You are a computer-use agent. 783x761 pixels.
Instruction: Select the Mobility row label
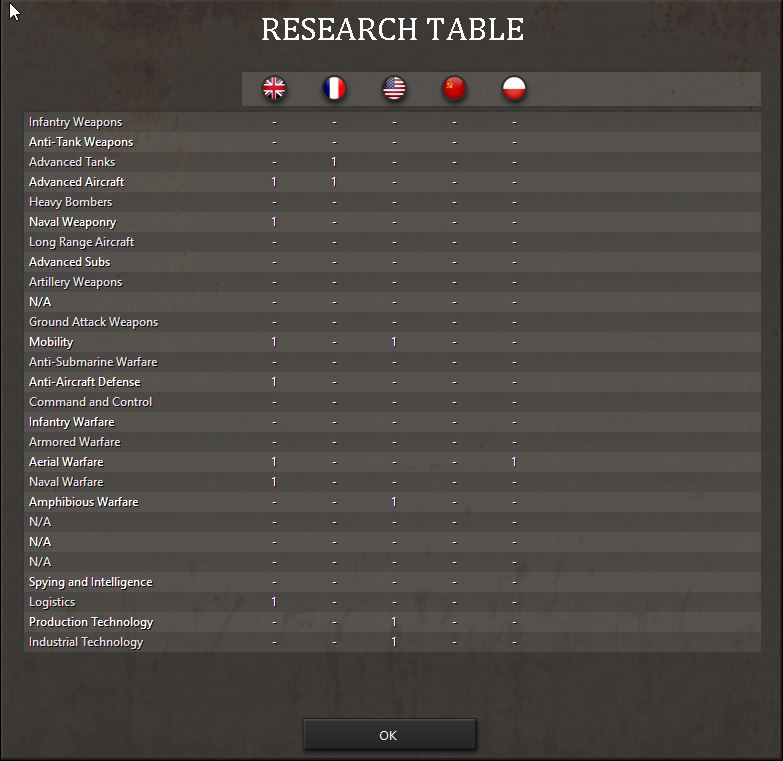51,342
